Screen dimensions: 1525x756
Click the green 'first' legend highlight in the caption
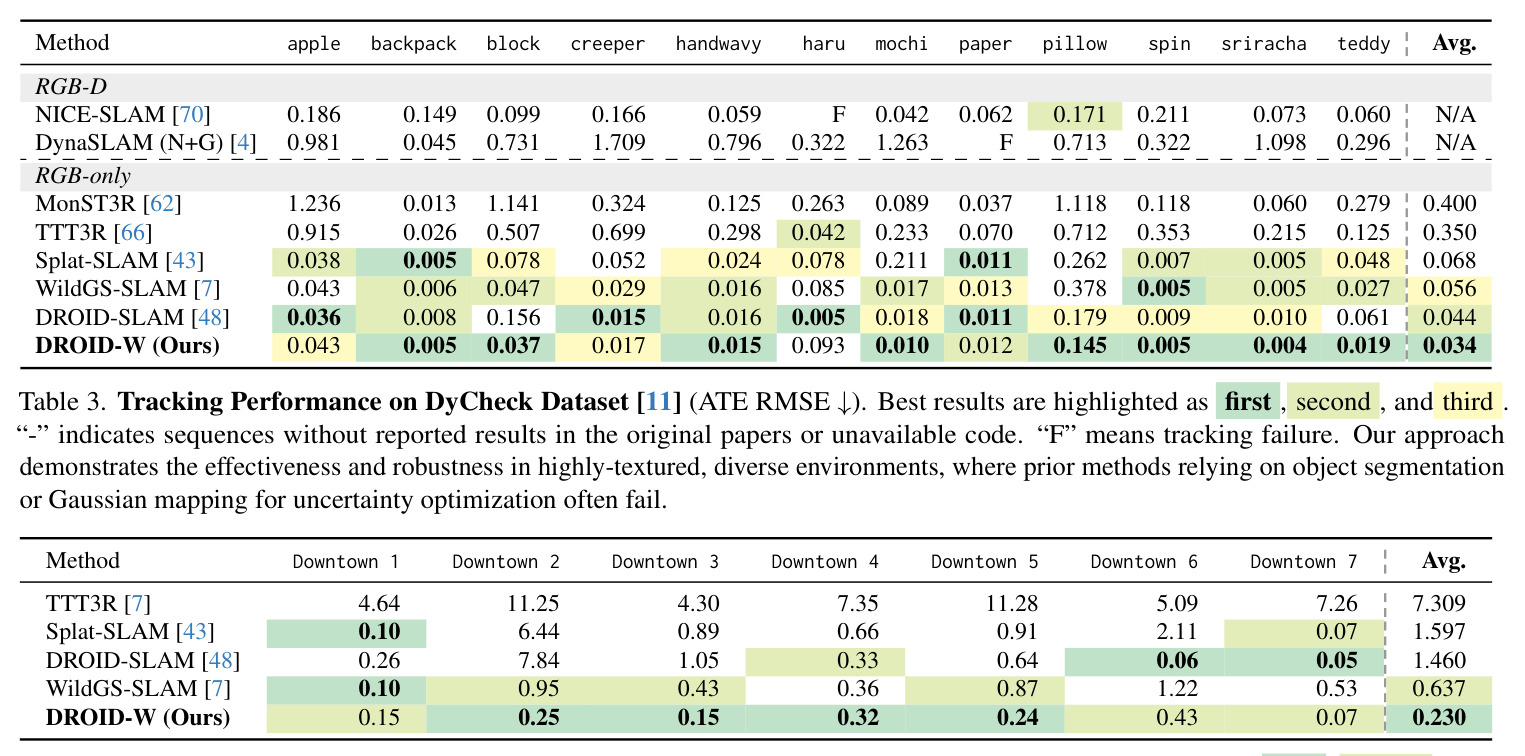(x=1247, y=404)
